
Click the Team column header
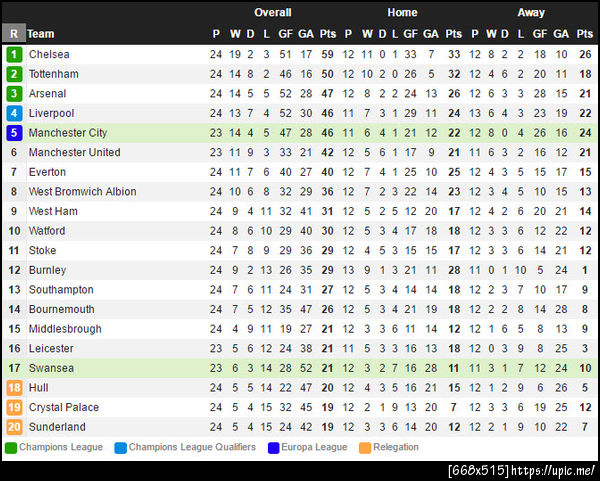[41, 34]
